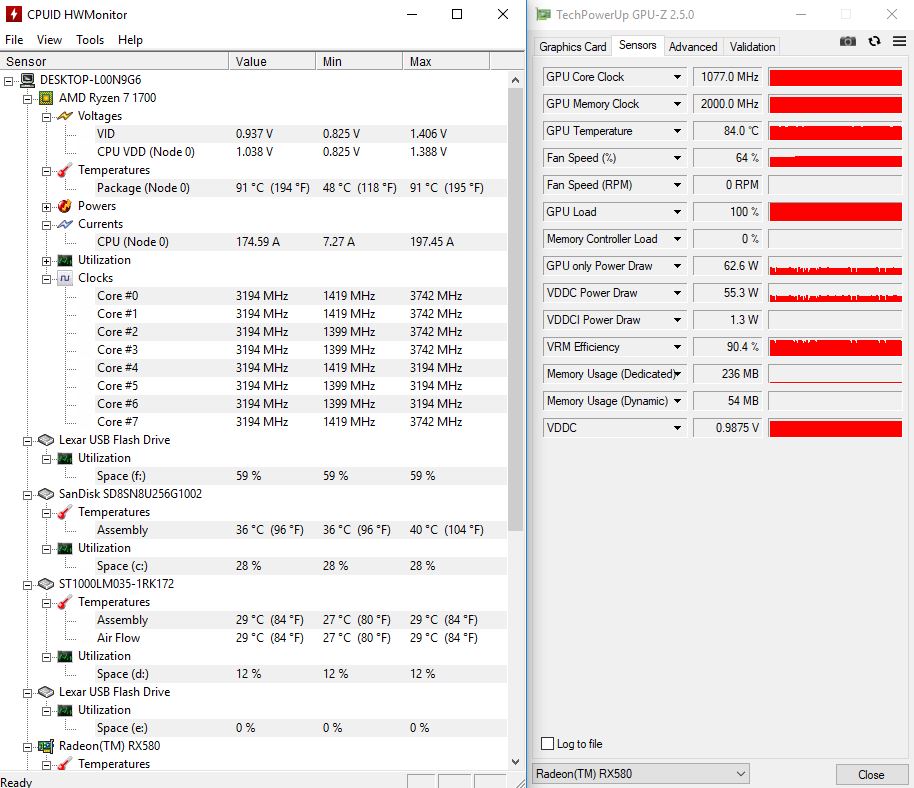Switch to the Advanced tab in GPU-Z
Image resolution: width=914 pixels, height=788 pixels.
pos(692,47)
